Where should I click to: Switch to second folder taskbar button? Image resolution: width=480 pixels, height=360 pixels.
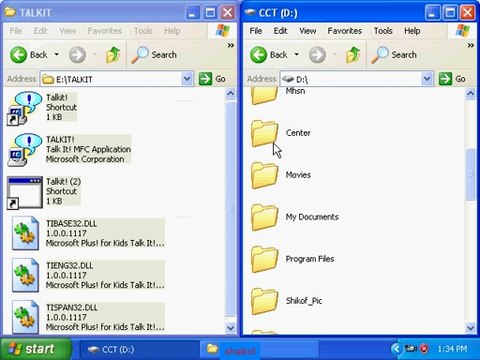click(258, 349)
